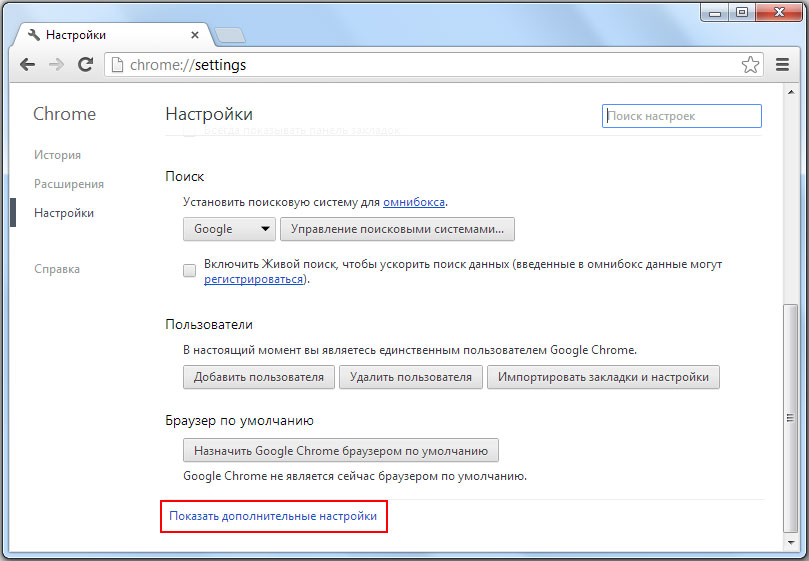The width and height of the screenshot is (809, 561).
Task: Enable the Живой поиск checkbox
Action: (189, 271)
